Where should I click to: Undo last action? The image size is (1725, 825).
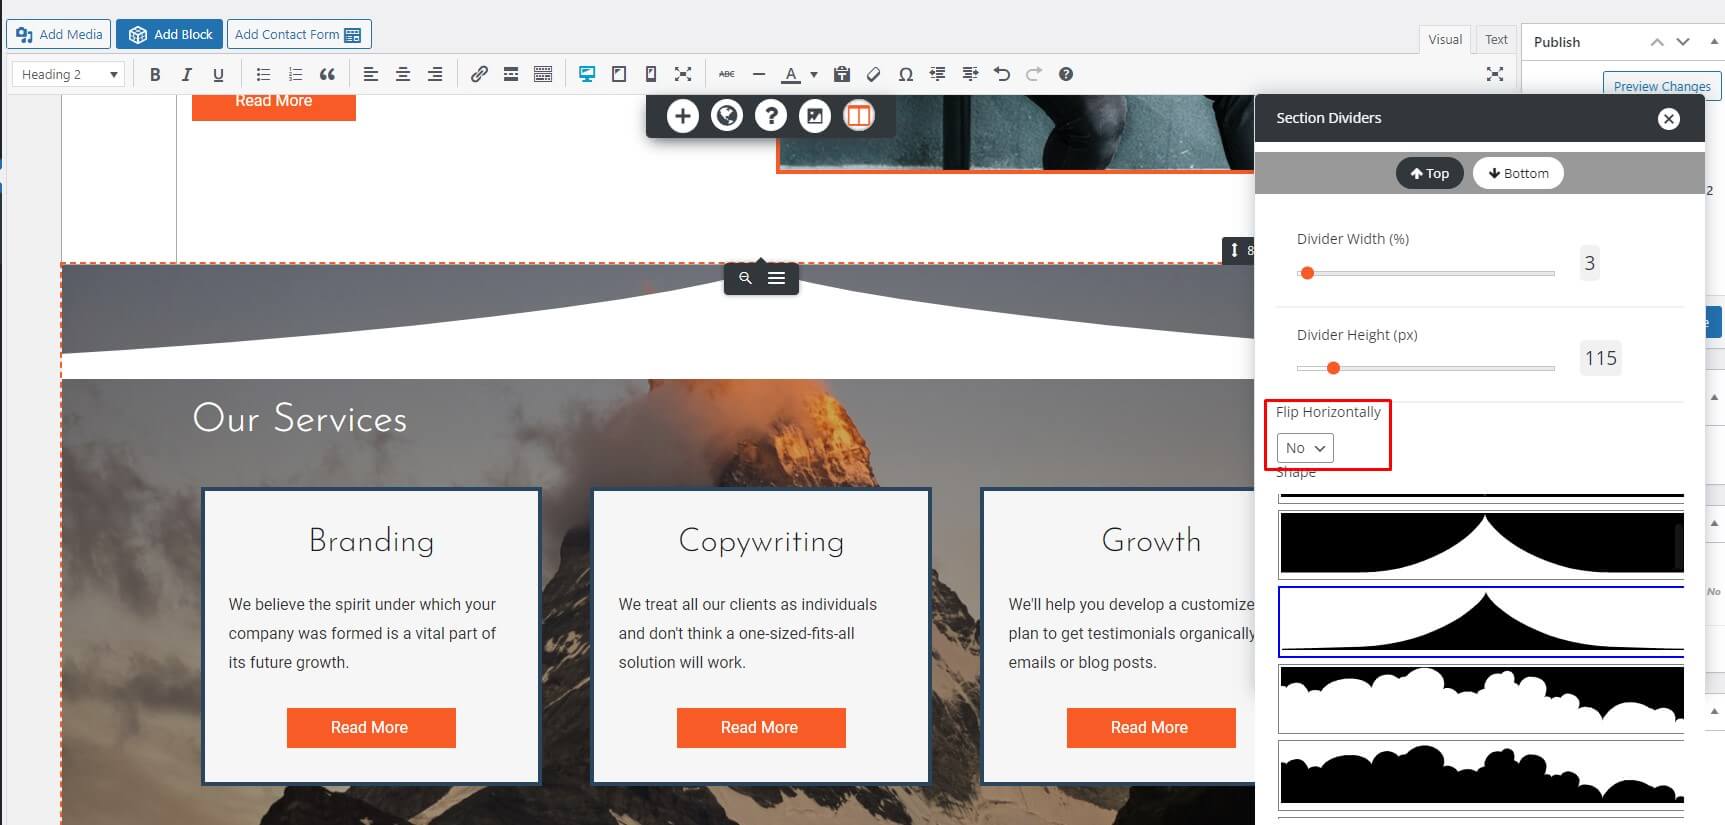(1002, 74)
